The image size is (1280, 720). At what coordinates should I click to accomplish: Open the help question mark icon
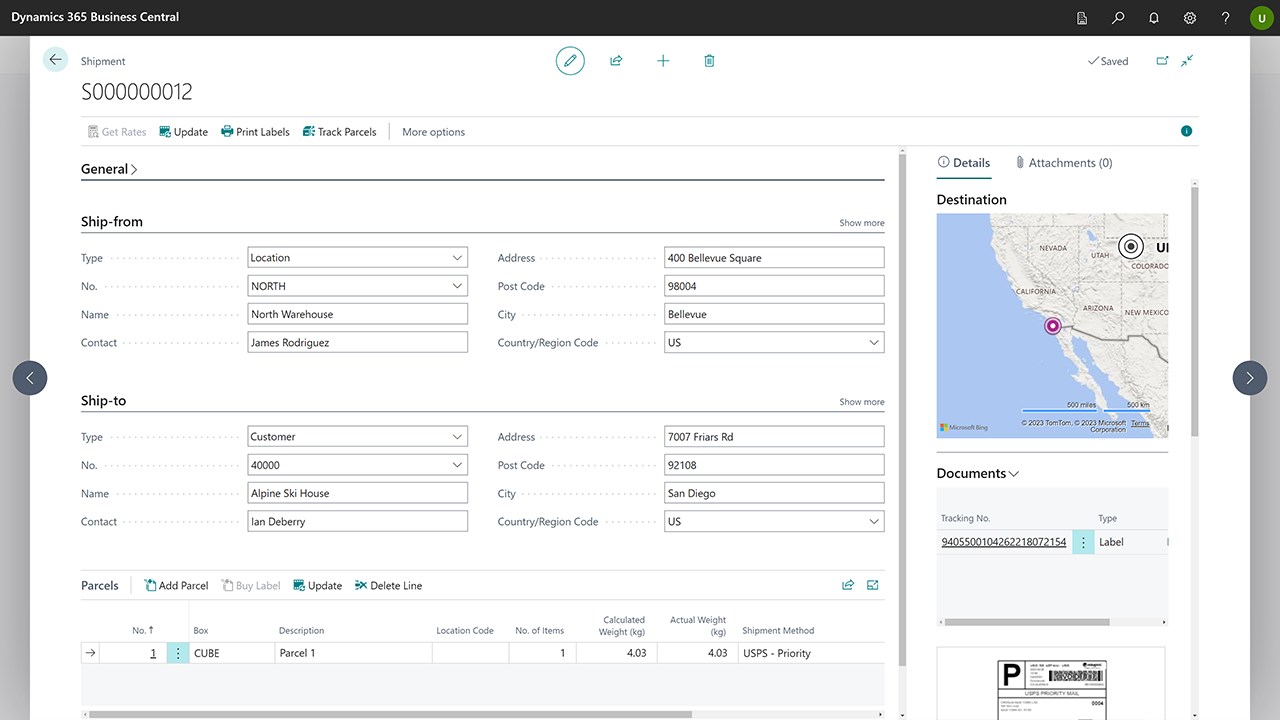click(1226, 18)
